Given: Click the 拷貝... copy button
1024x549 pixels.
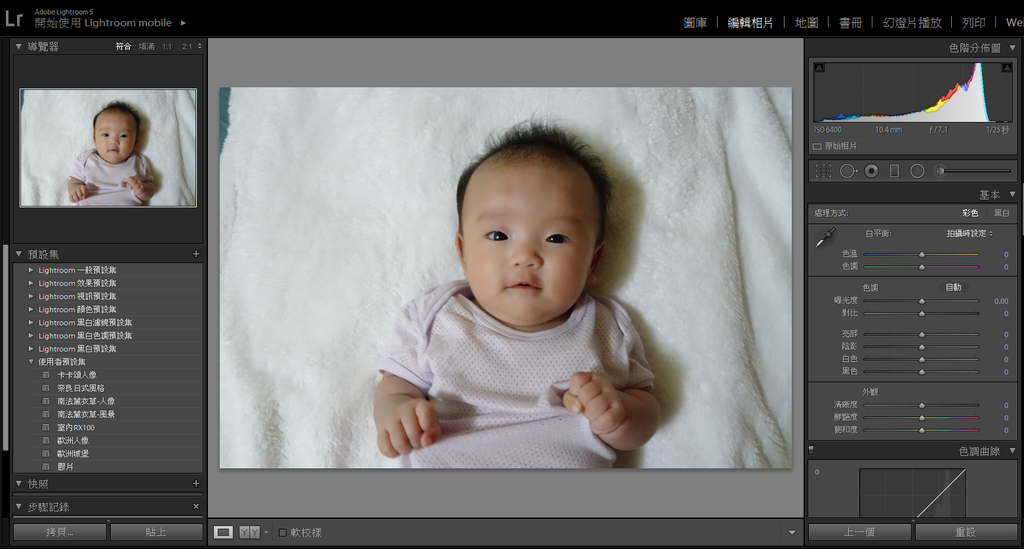Looking at the screenshot, I should [59, 532].
